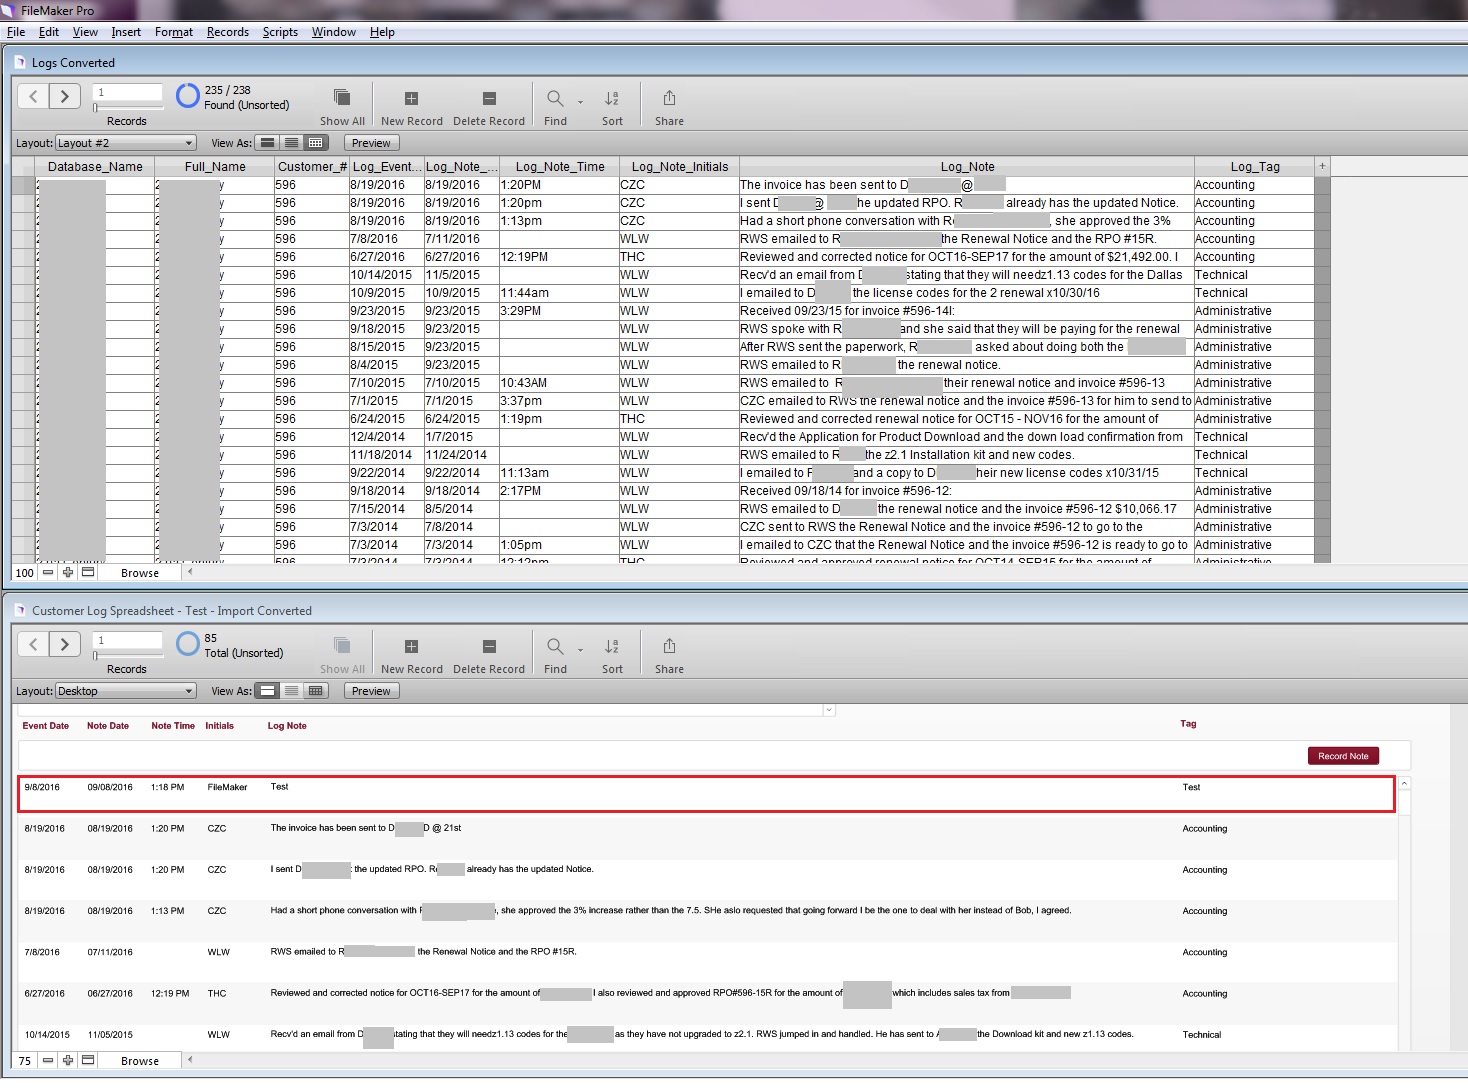Open the Window menu
Viewport: 1468px width, 1090px height.
(x=334, y=32)
